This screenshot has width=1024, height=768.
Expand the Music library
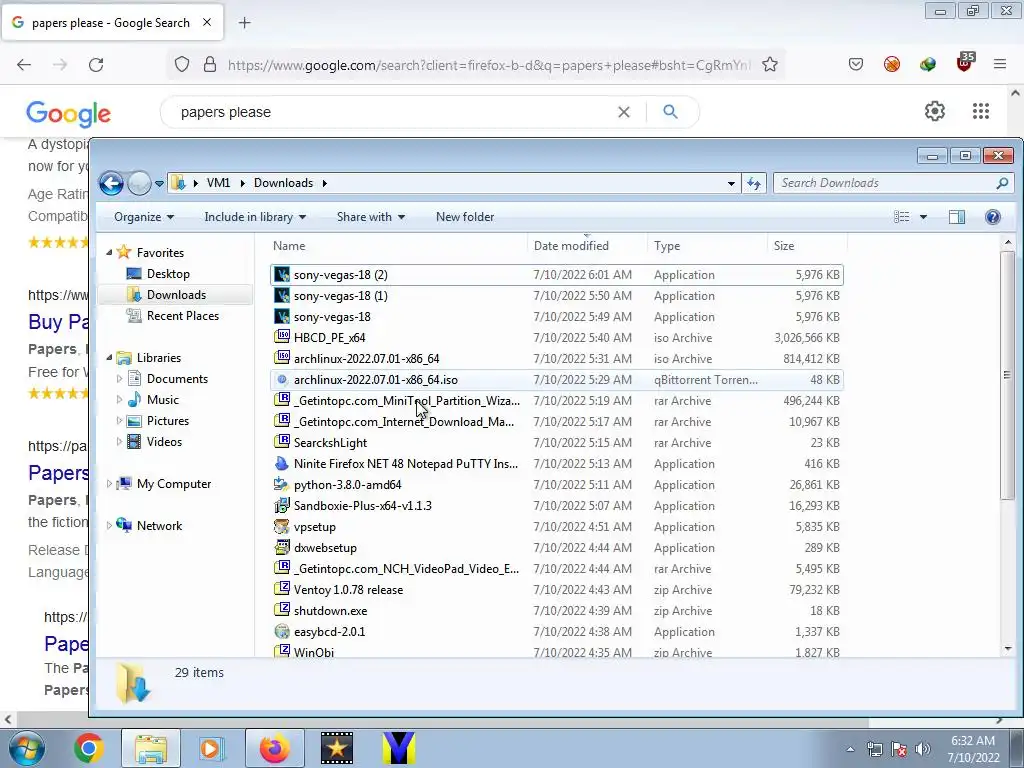pos(119,400)
